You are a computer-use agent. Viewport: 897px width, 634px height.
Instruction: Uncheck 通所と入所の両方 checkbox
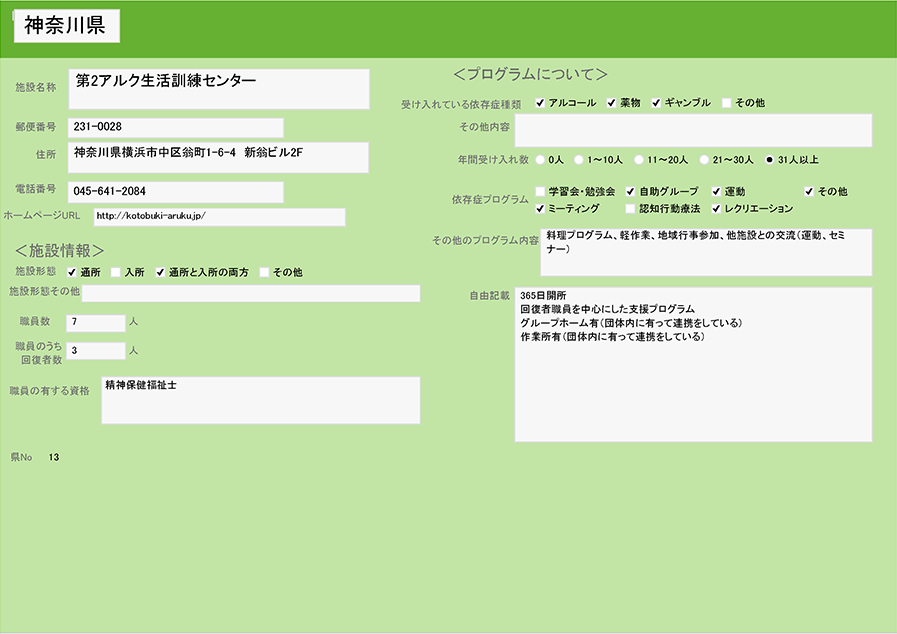[x=160, y=272]
